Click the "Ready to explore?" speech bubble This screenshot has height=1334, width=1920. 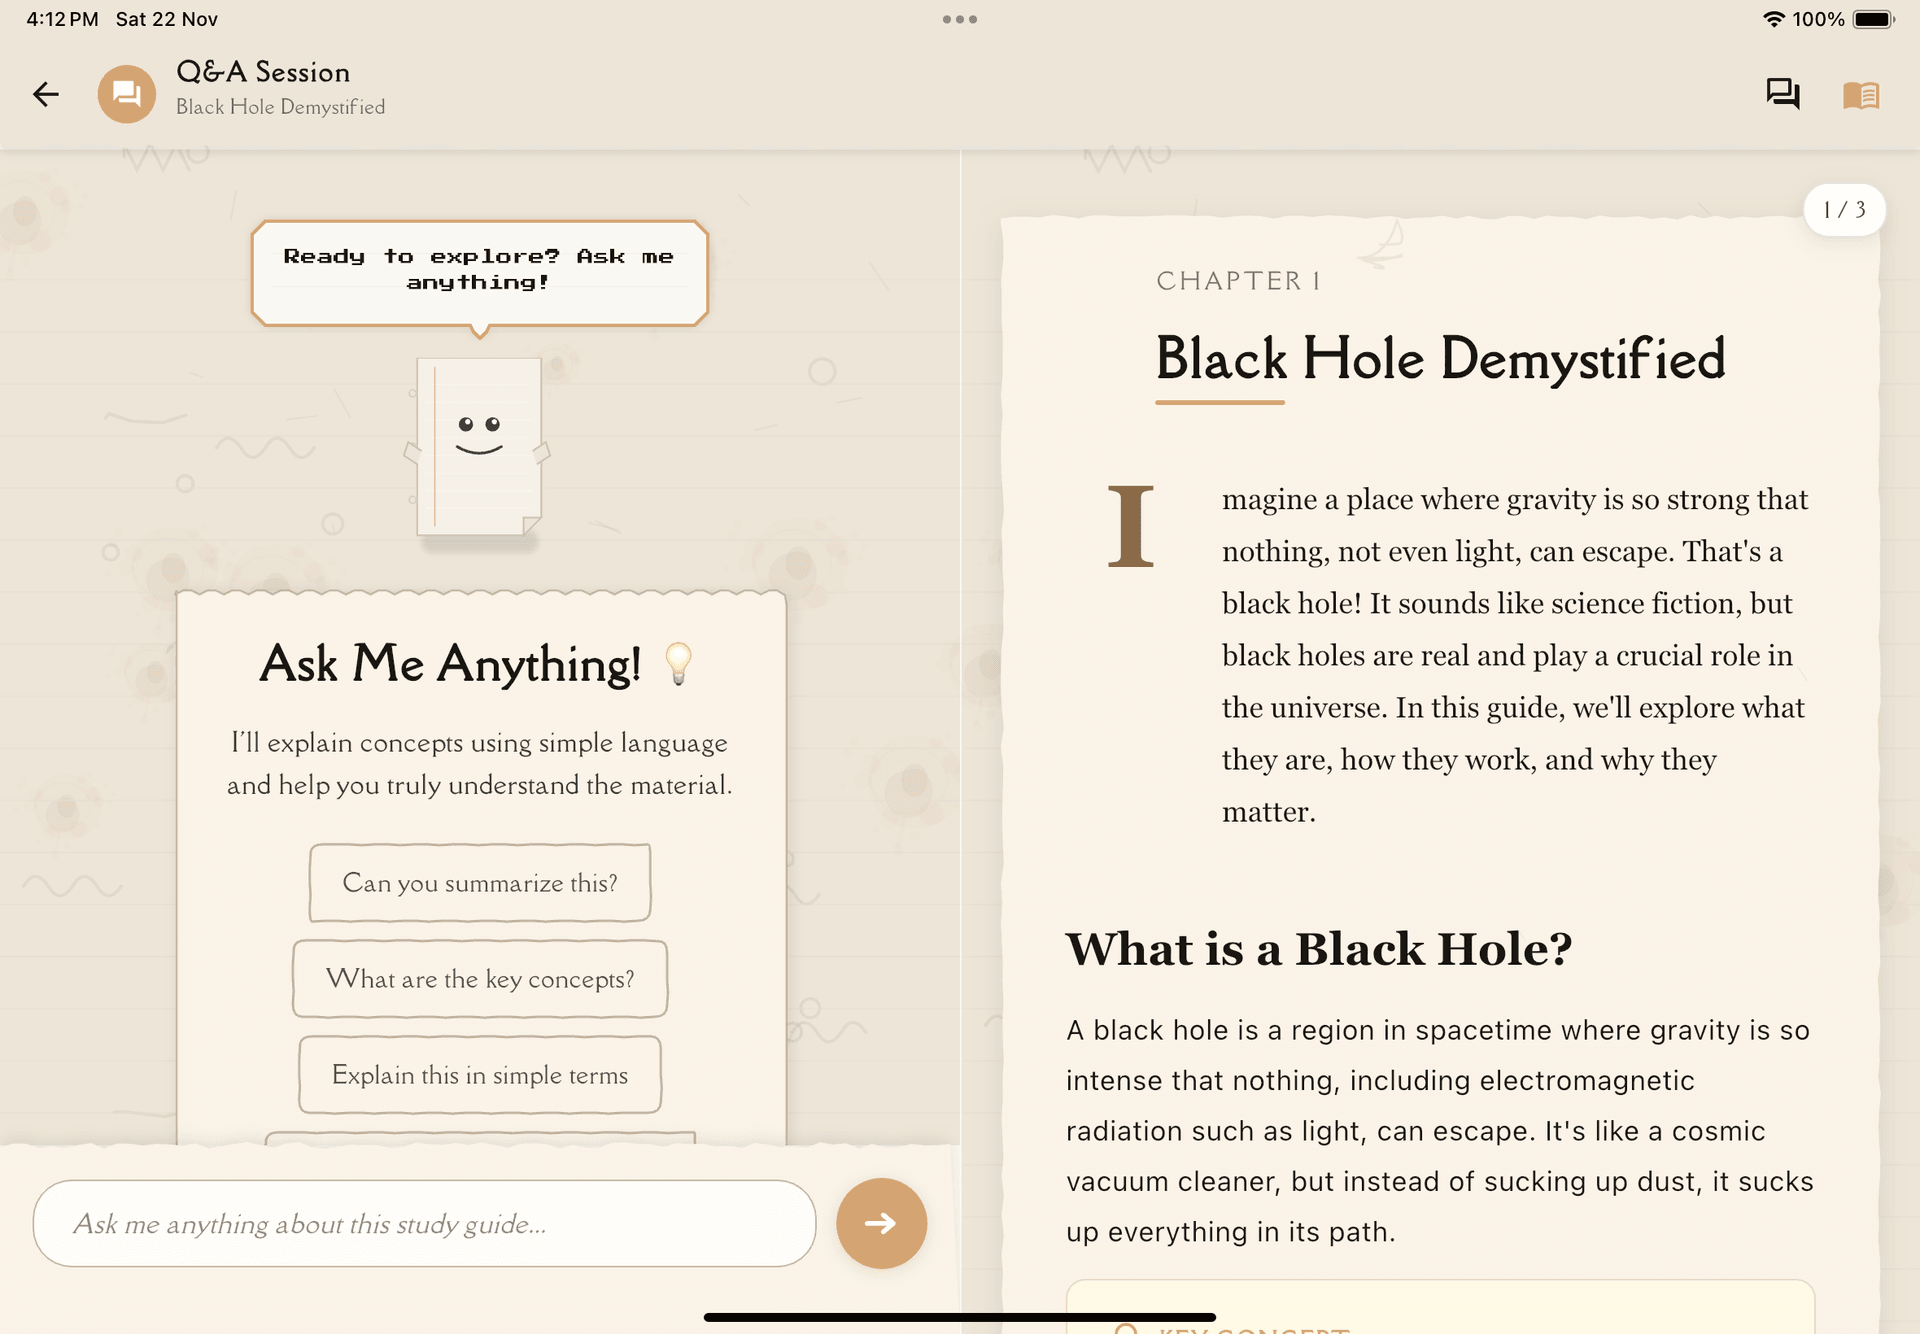click(x=479, y=270)
